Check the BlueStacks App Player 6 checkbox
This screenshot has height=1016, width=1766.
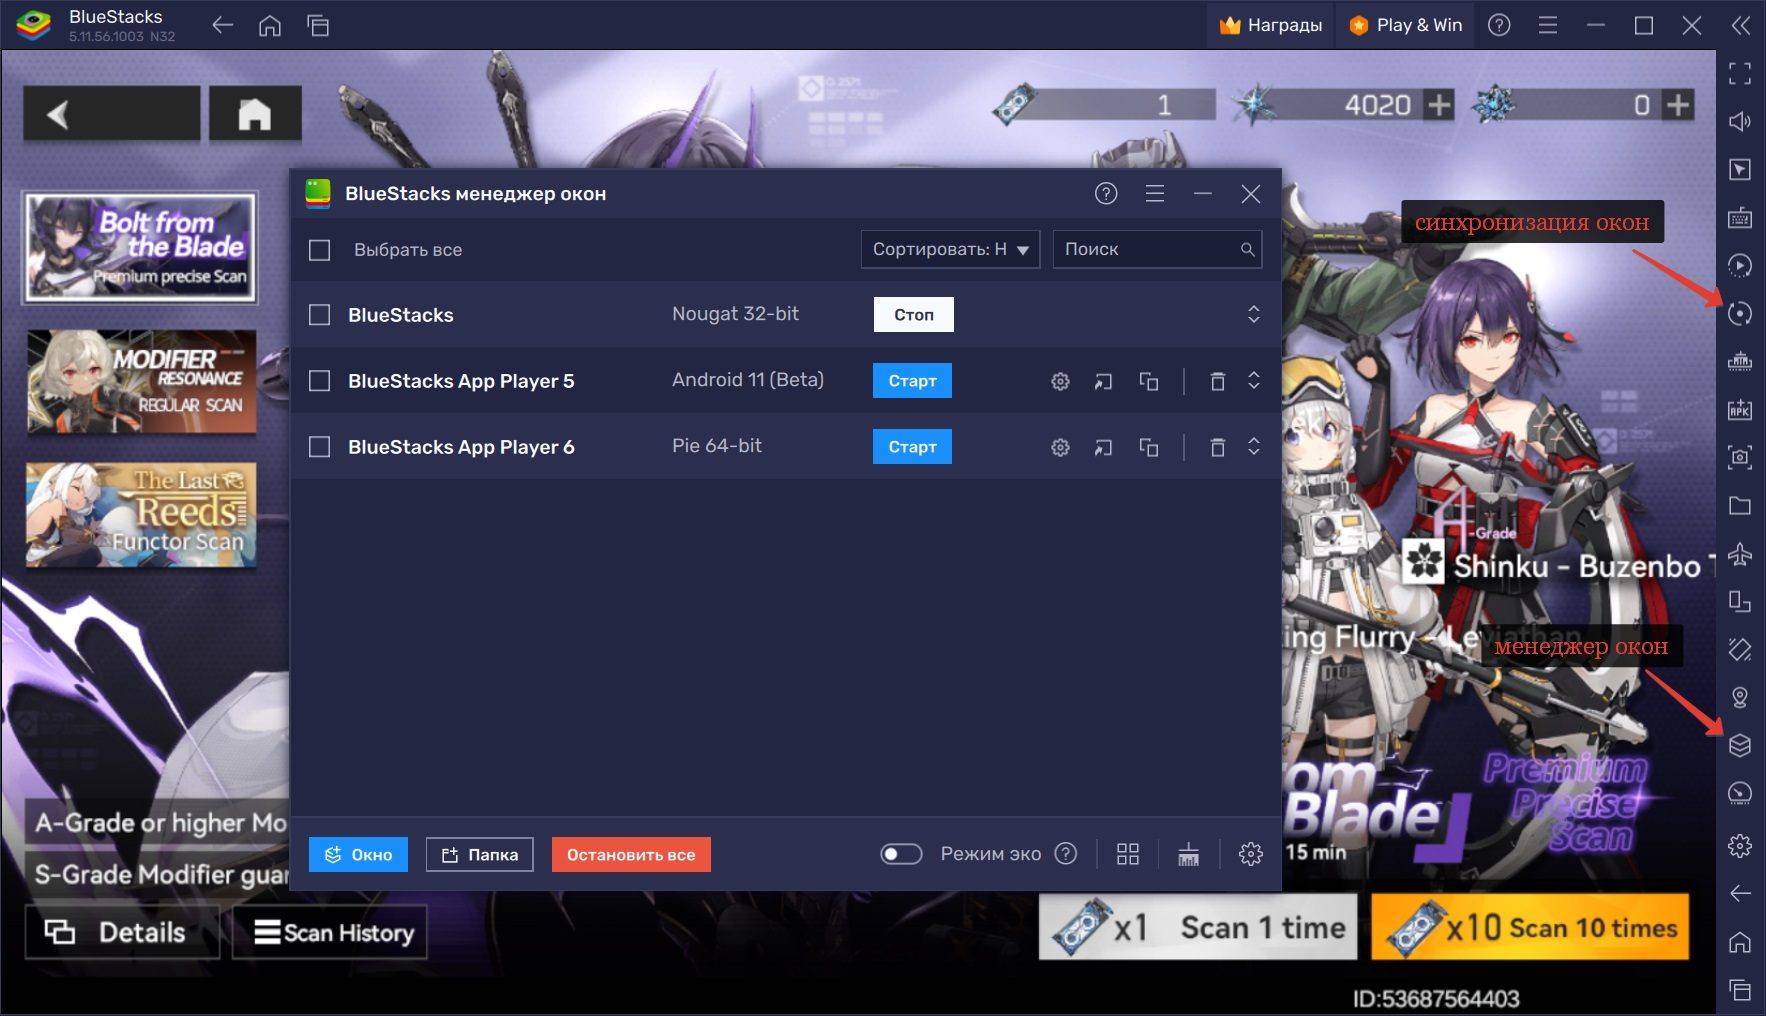(x=319, y=447)
